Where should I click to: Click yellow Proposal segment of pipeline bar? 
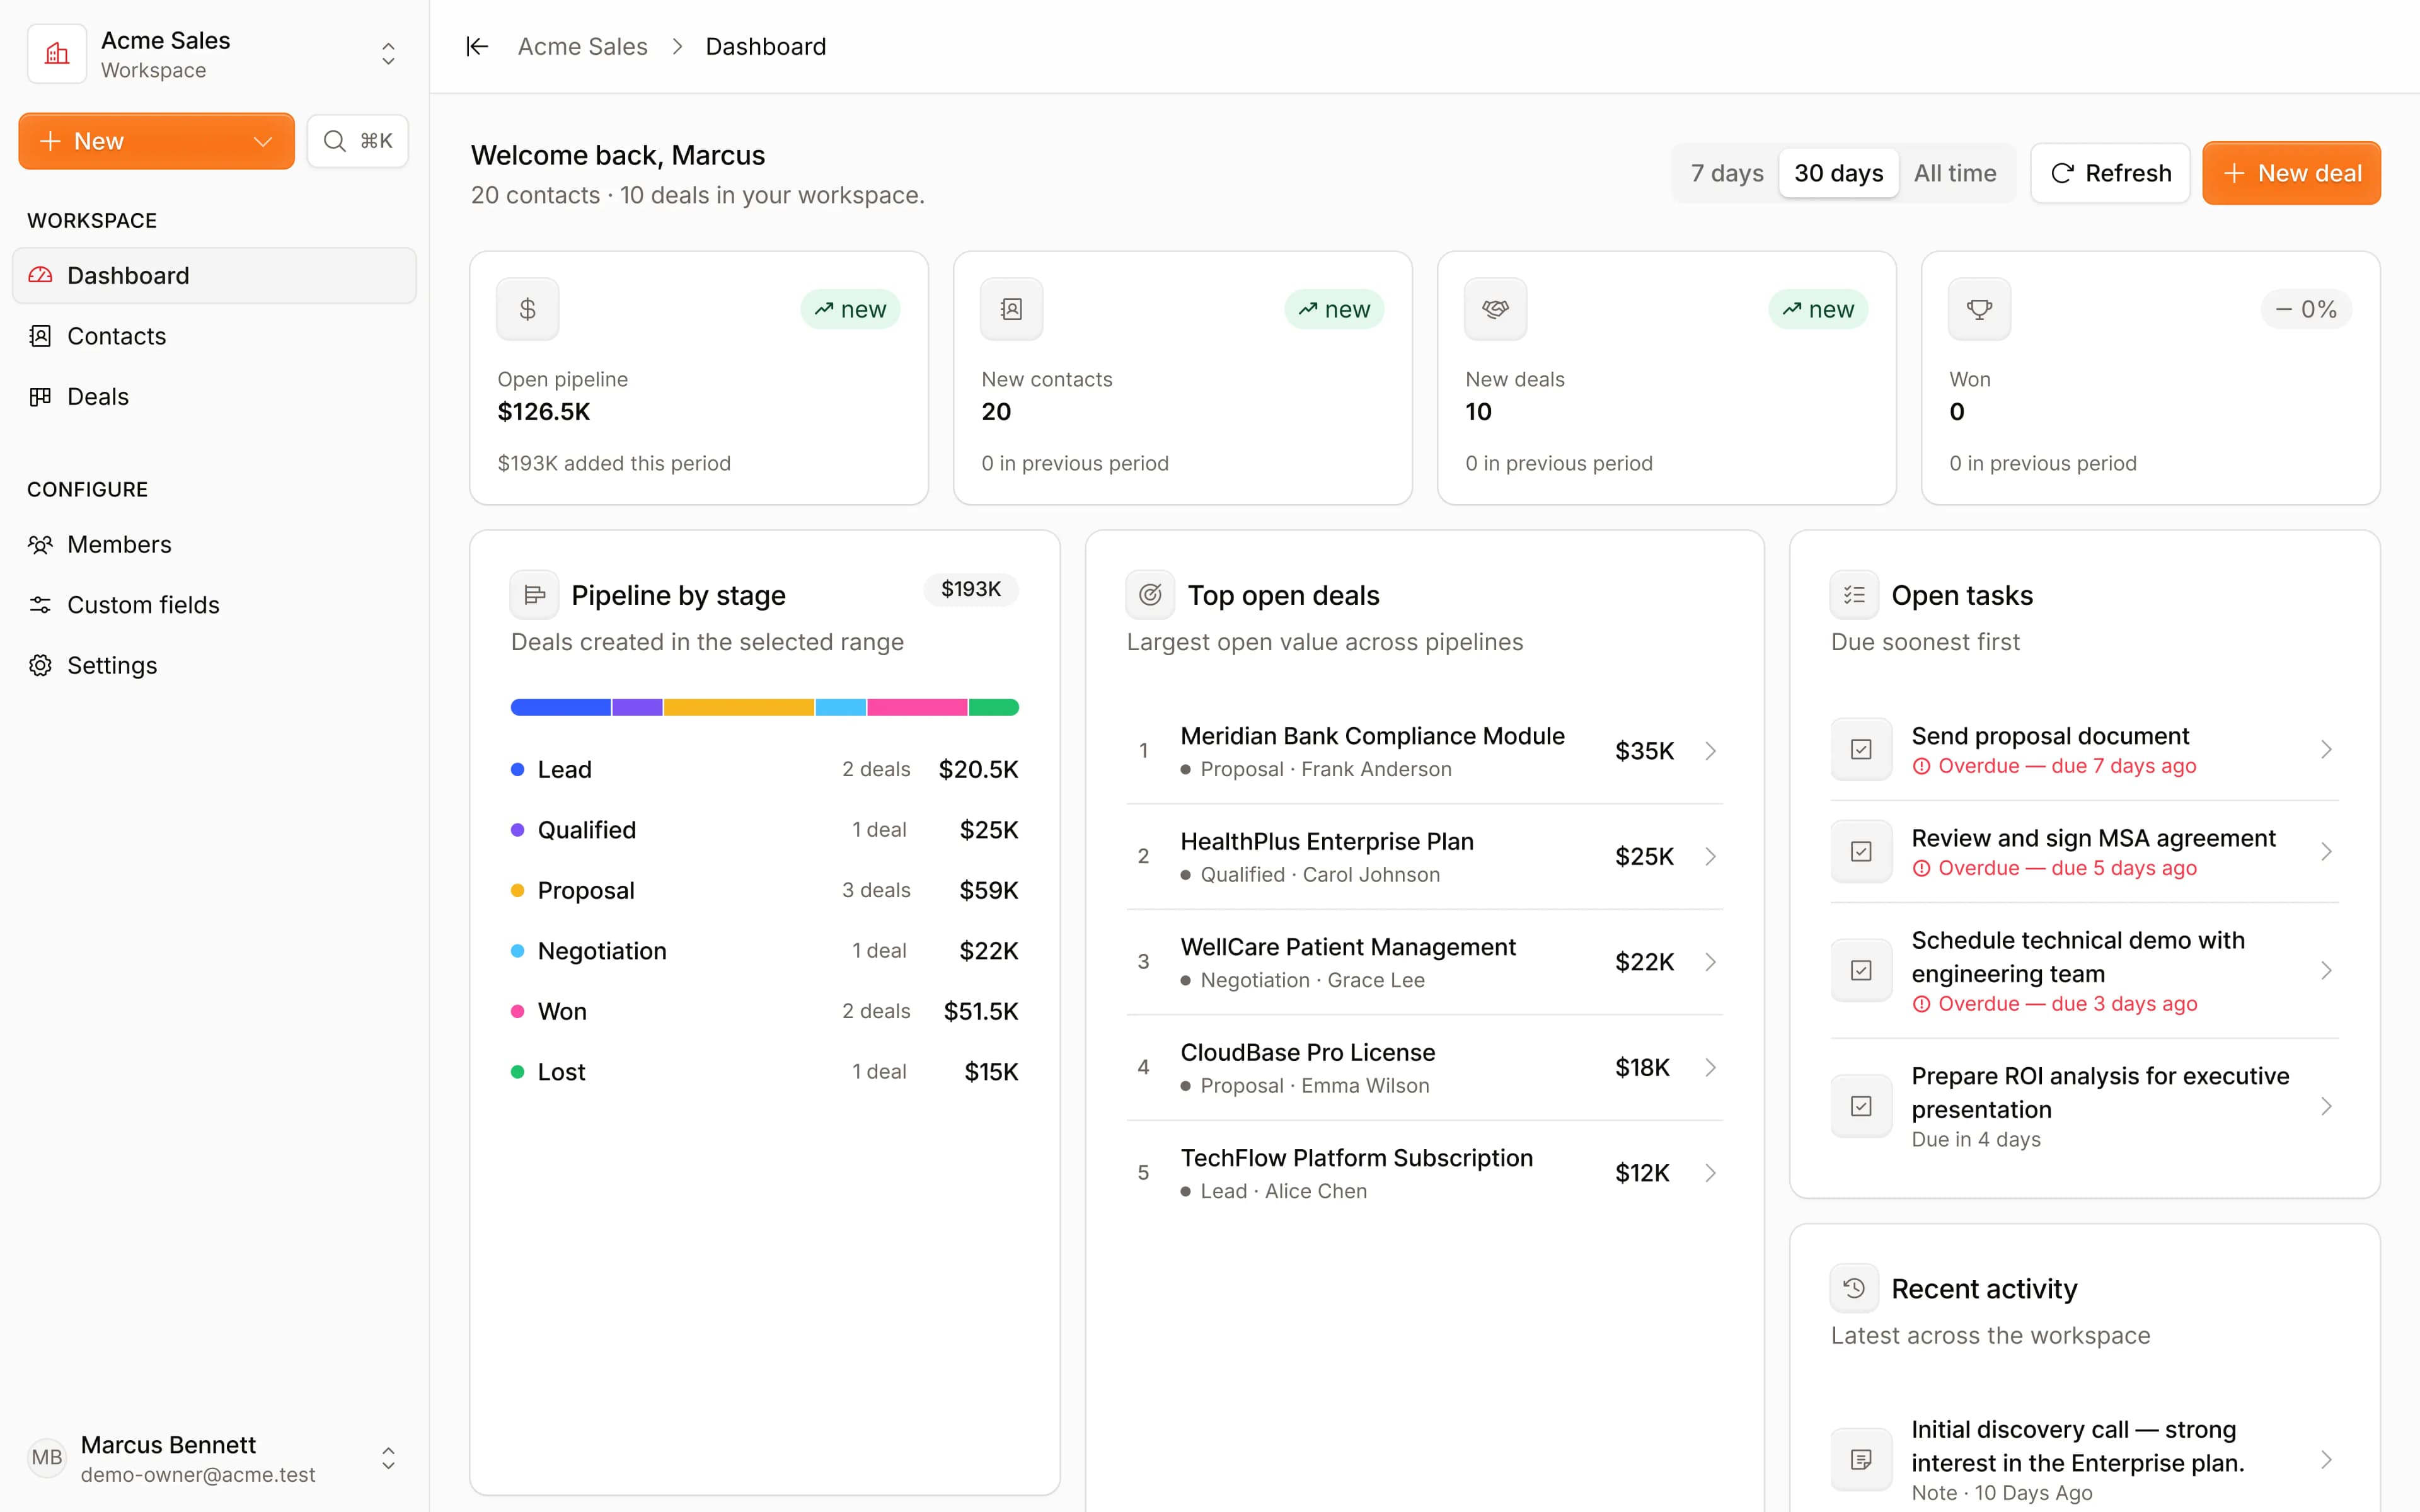[739, 707]
